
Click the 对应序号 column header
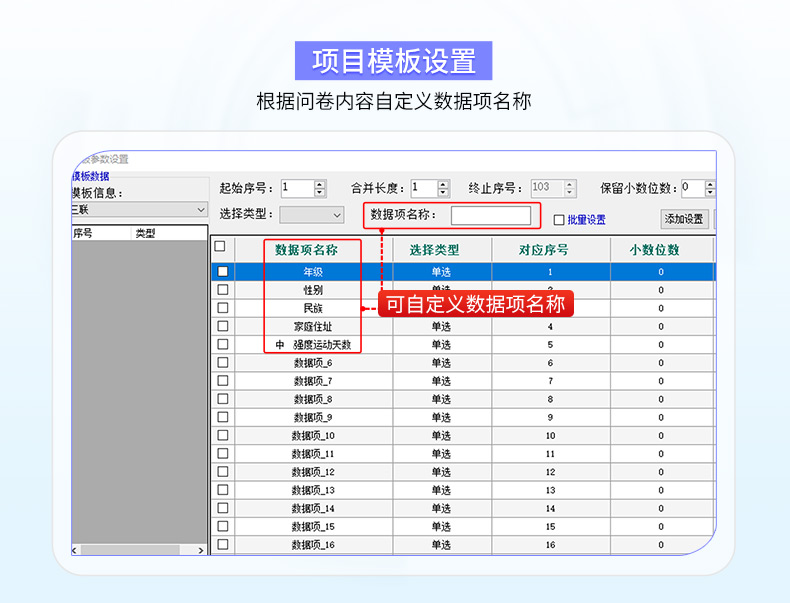click(x=549, y=249)
